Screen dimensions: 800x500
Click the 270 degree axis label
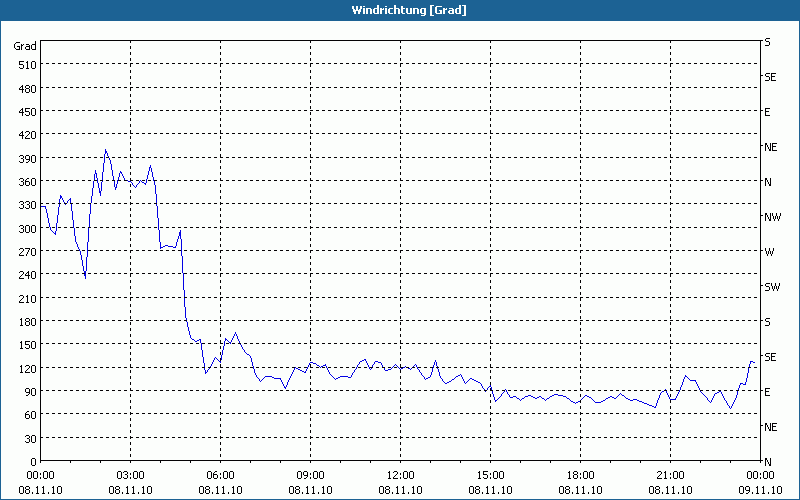(28, 252)
